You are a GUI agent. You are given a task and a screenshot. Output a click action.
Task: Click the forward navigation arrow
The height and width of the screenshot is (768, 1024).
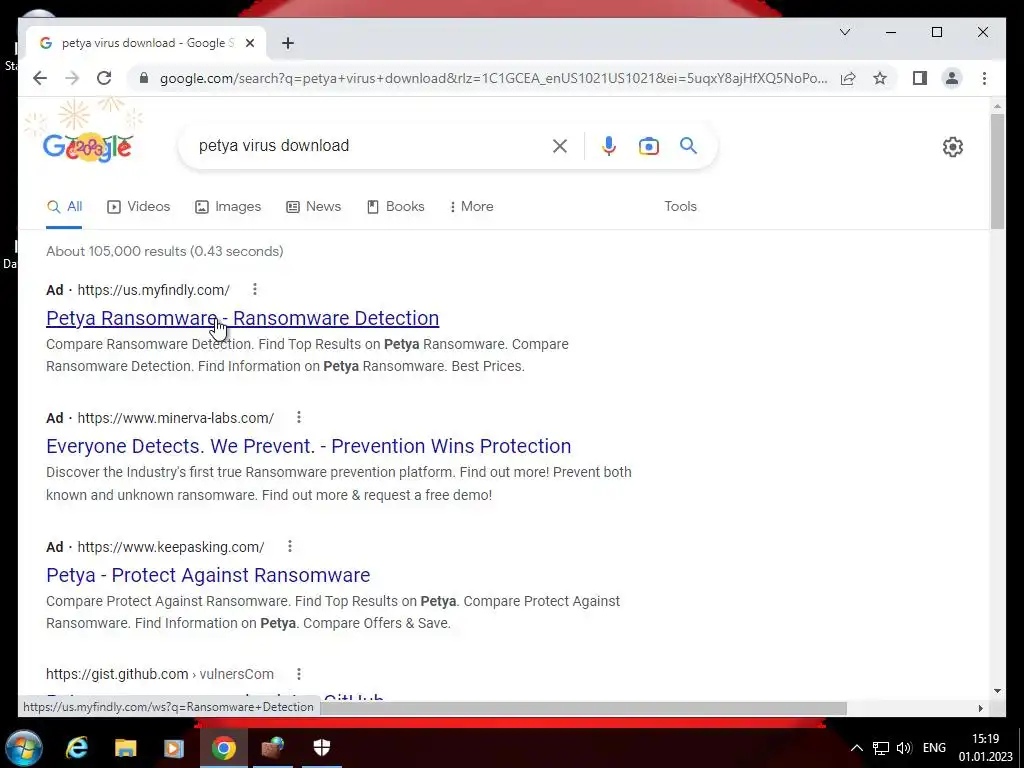tap(72, 78)
